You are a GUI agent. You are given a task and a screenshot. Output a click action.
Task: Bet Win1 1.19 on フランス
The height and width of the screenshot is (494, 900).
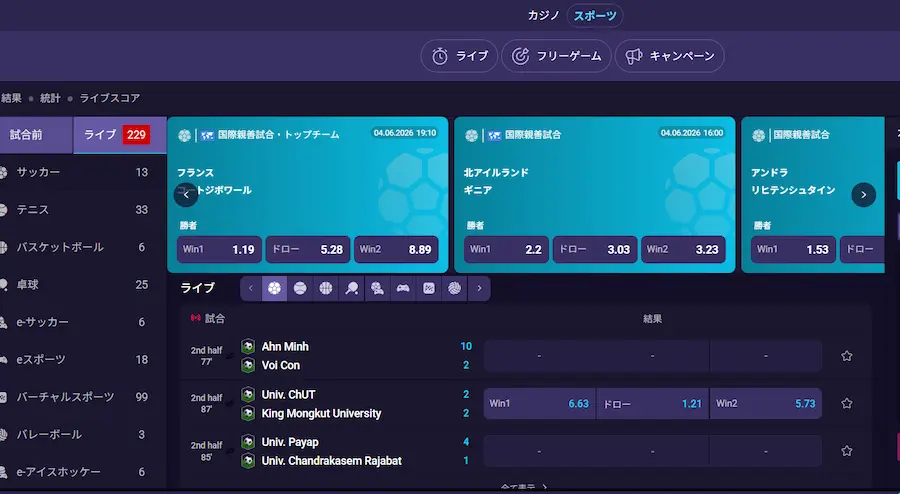(219, 250)
